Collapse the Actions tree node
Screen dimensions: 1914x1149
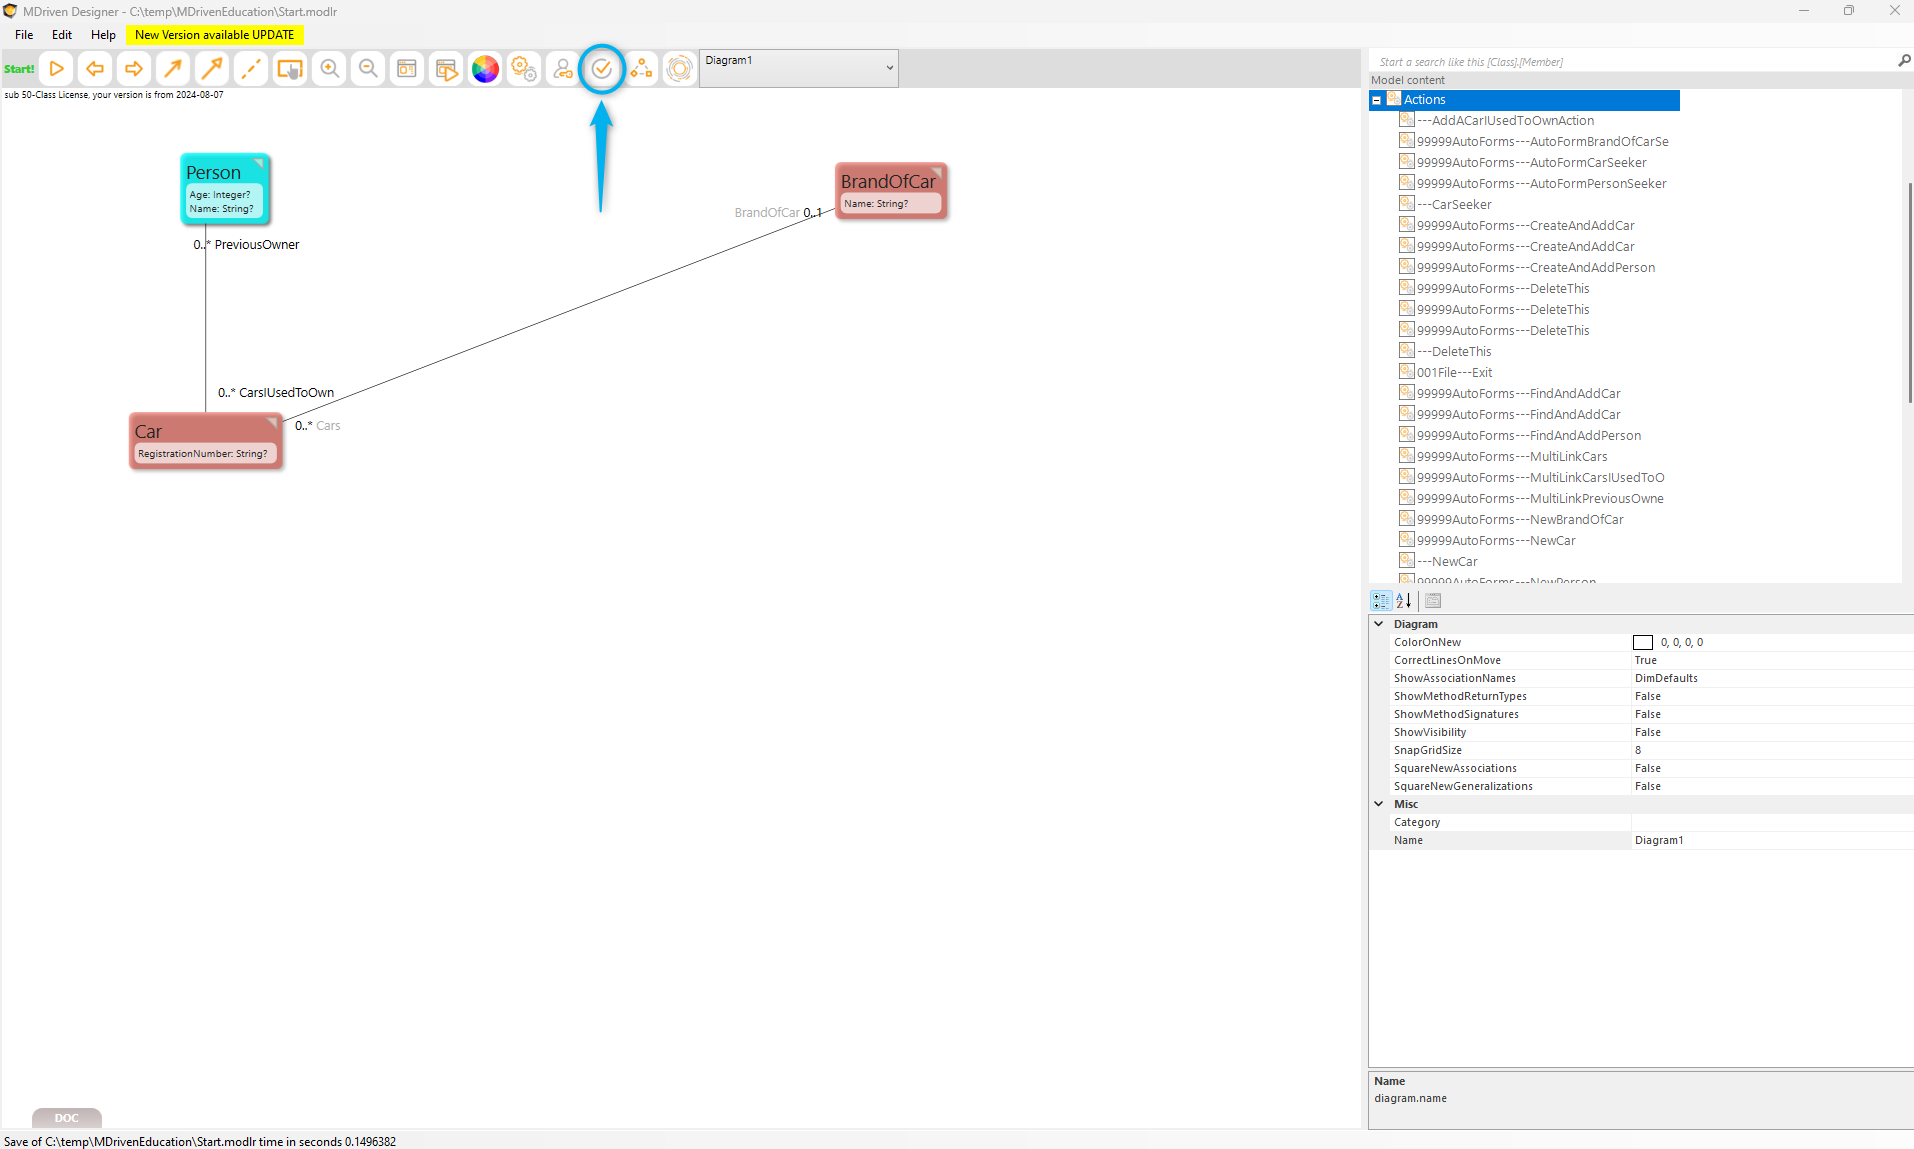click(x=1377, y=100)
